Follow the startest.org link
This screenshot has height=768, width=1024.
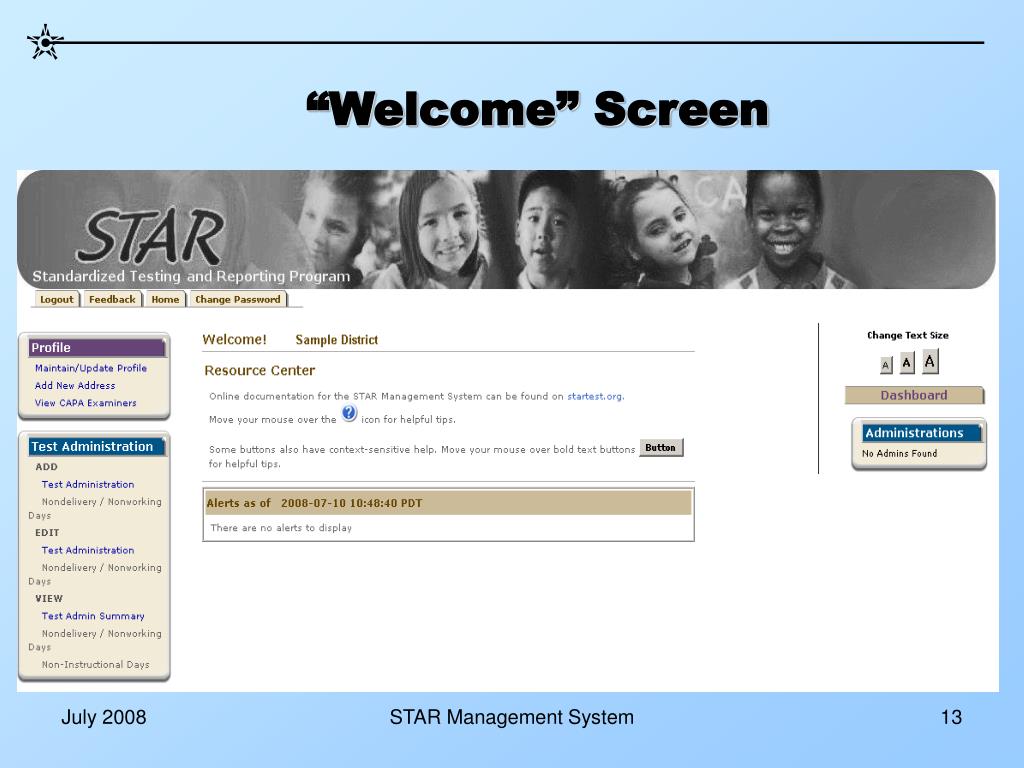(595, 396)
